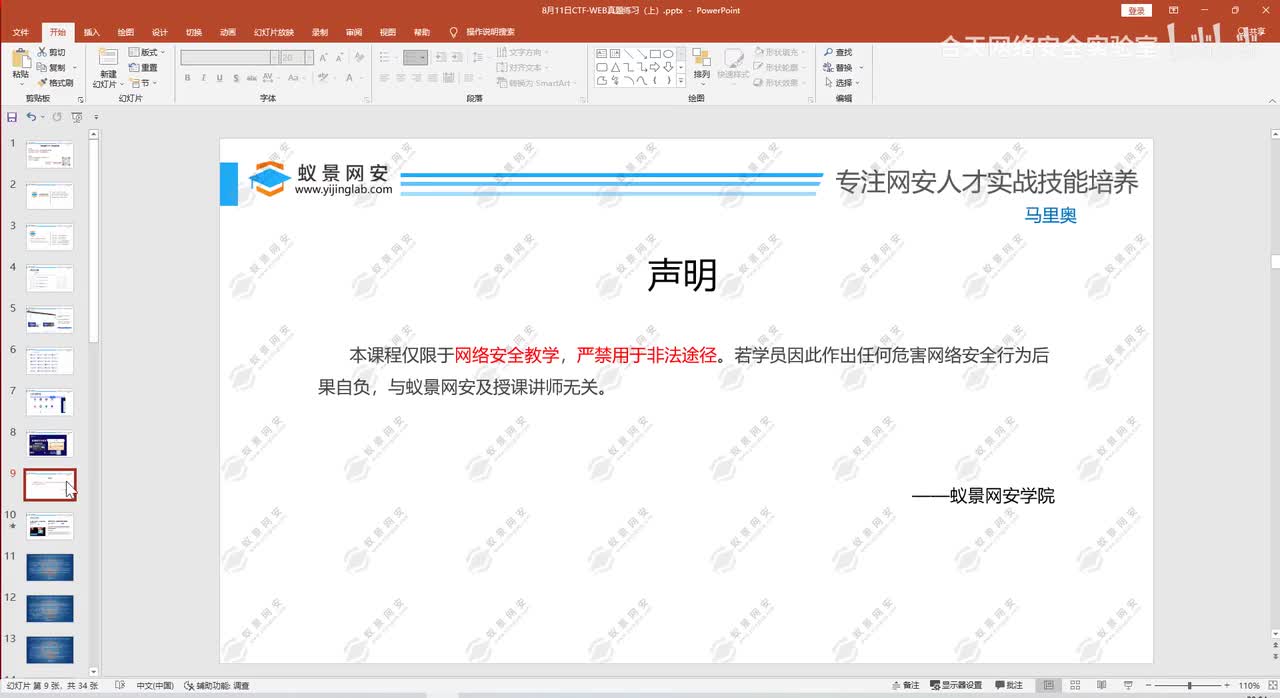The image size is (1280, 698).
Task: Select slide 5 thumbnail
Action: pyautogui.click(x=50, y=320)
